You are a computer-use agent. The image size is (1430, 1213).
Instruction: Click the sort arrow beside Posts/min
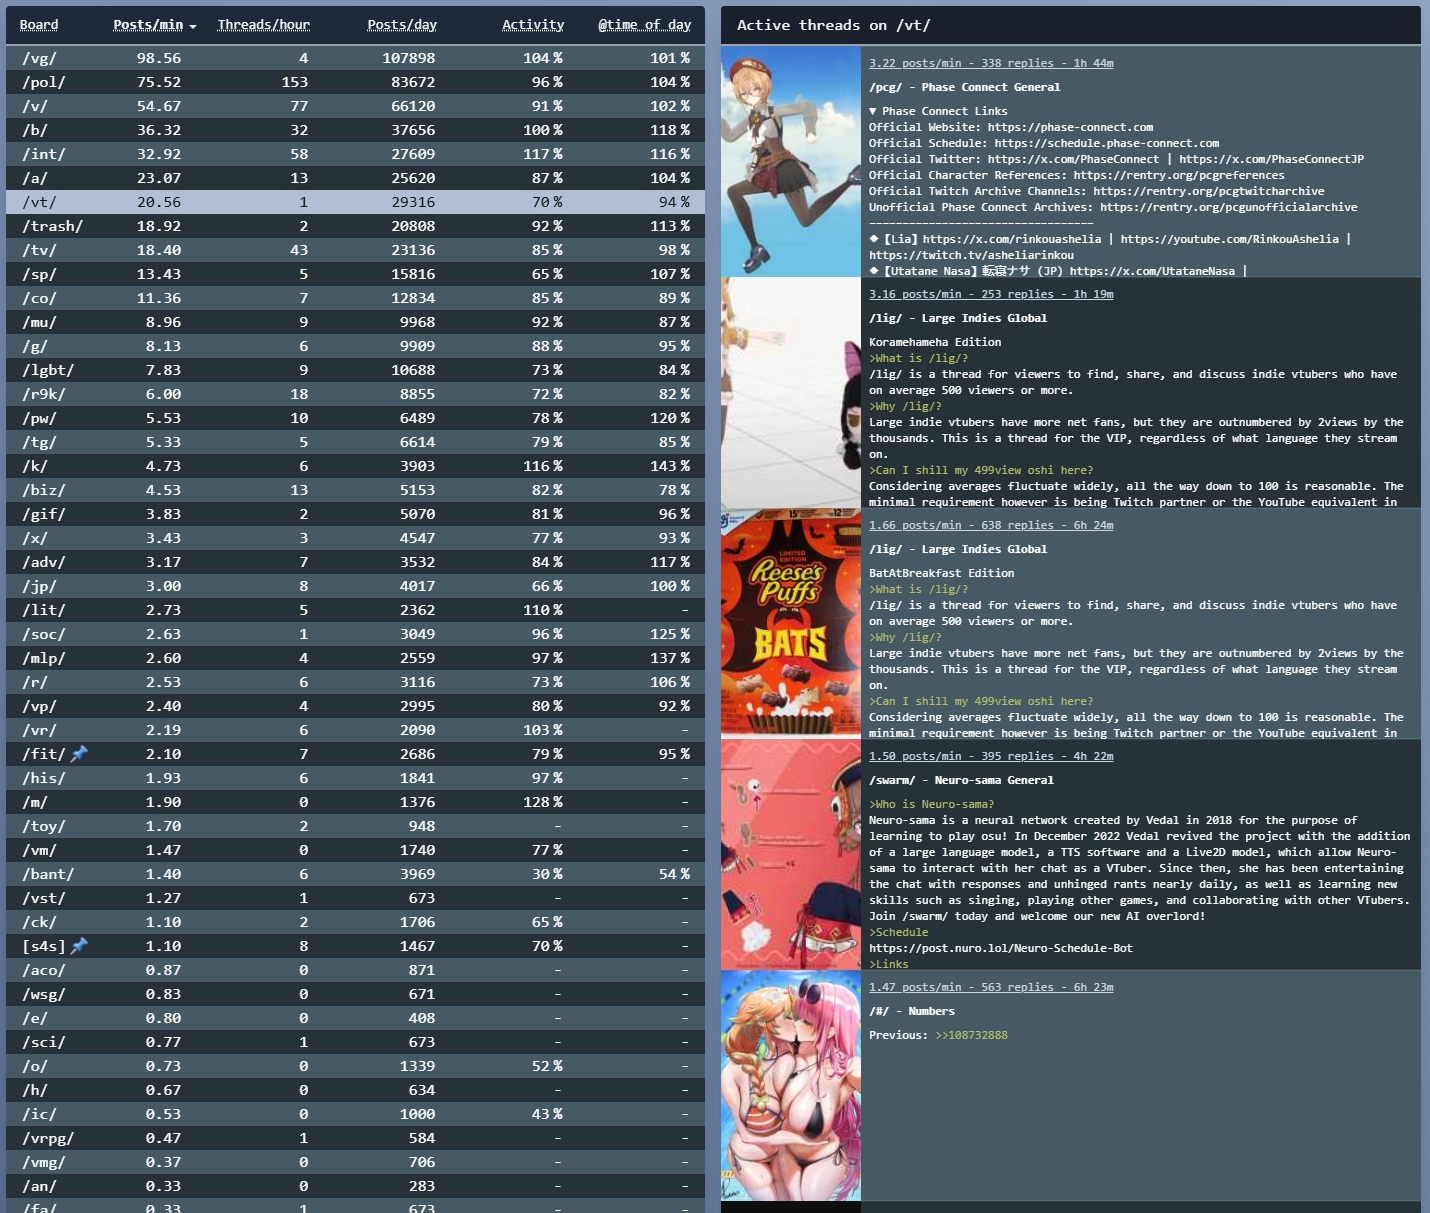point(192,26)
